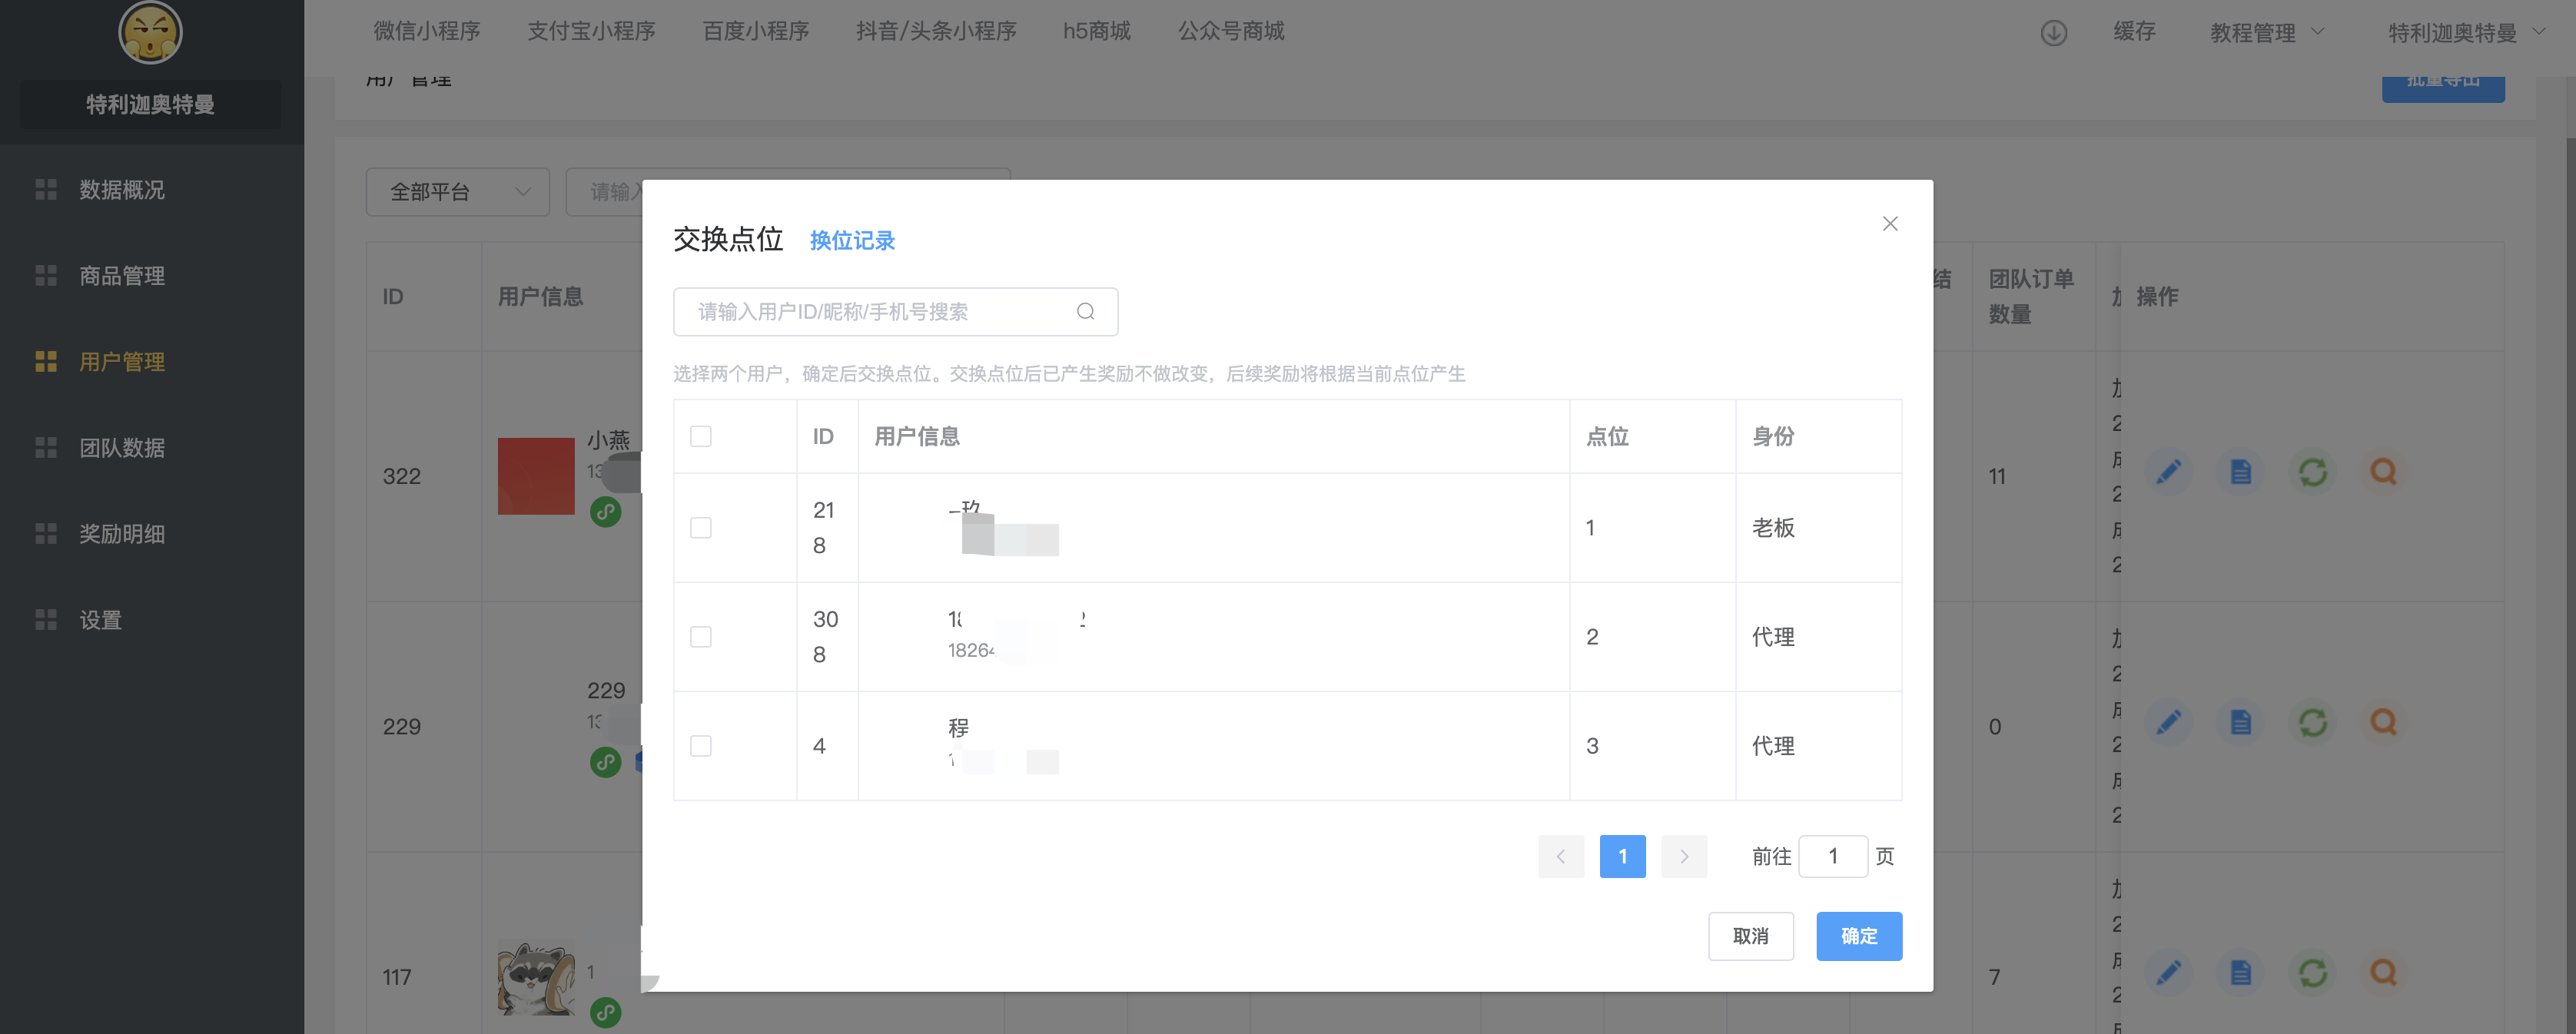This screenshot has height=1034, width=2576.
Task: Click orange search icon for user 322
Action: (2383, 472)
